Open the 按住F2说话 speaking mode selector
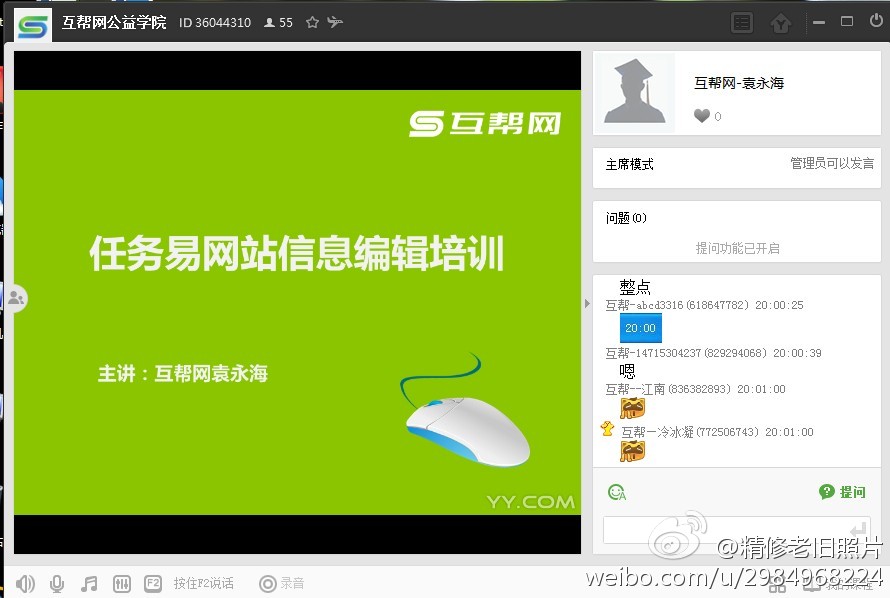The image size is (890, 598). tap(203, 583)
